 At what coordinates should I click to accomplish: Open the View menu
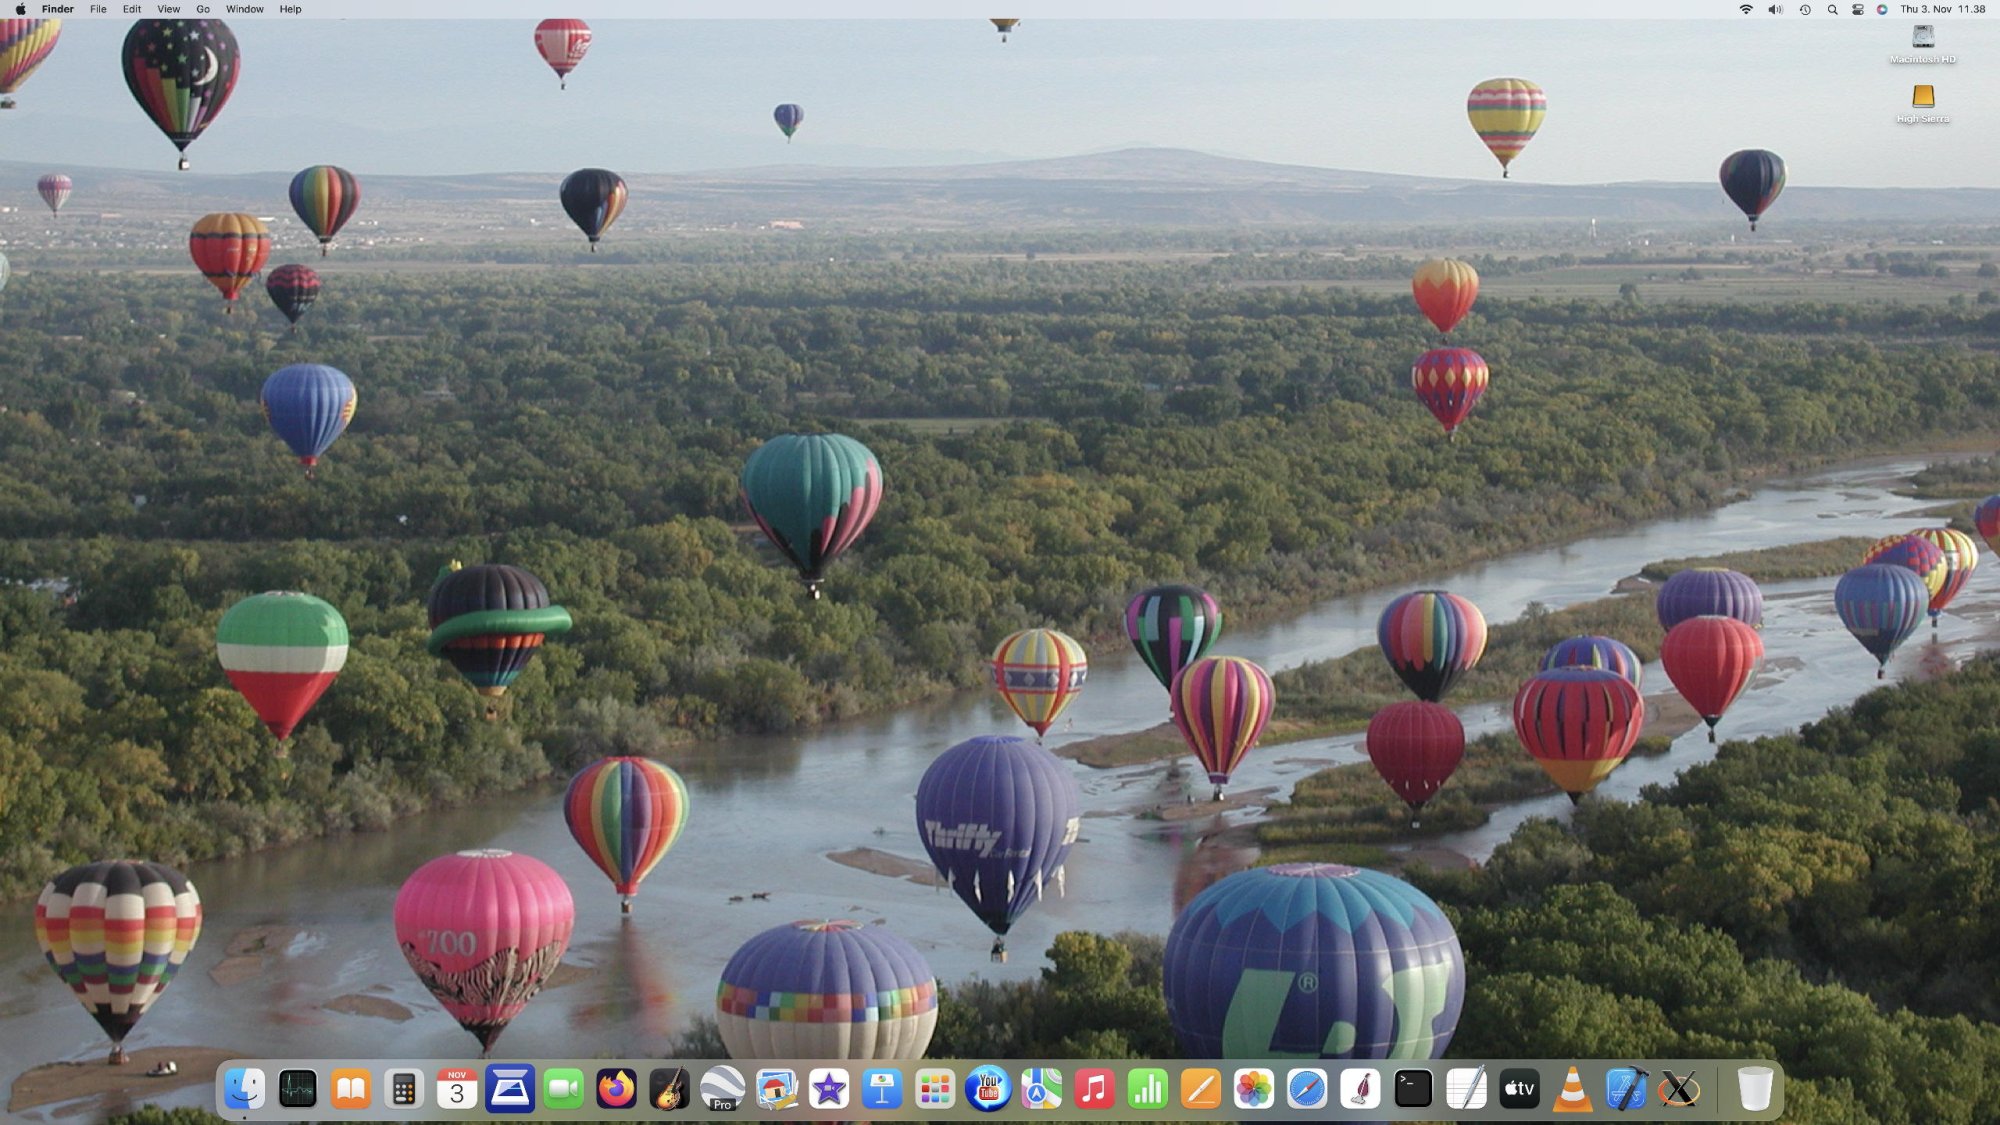168,9
